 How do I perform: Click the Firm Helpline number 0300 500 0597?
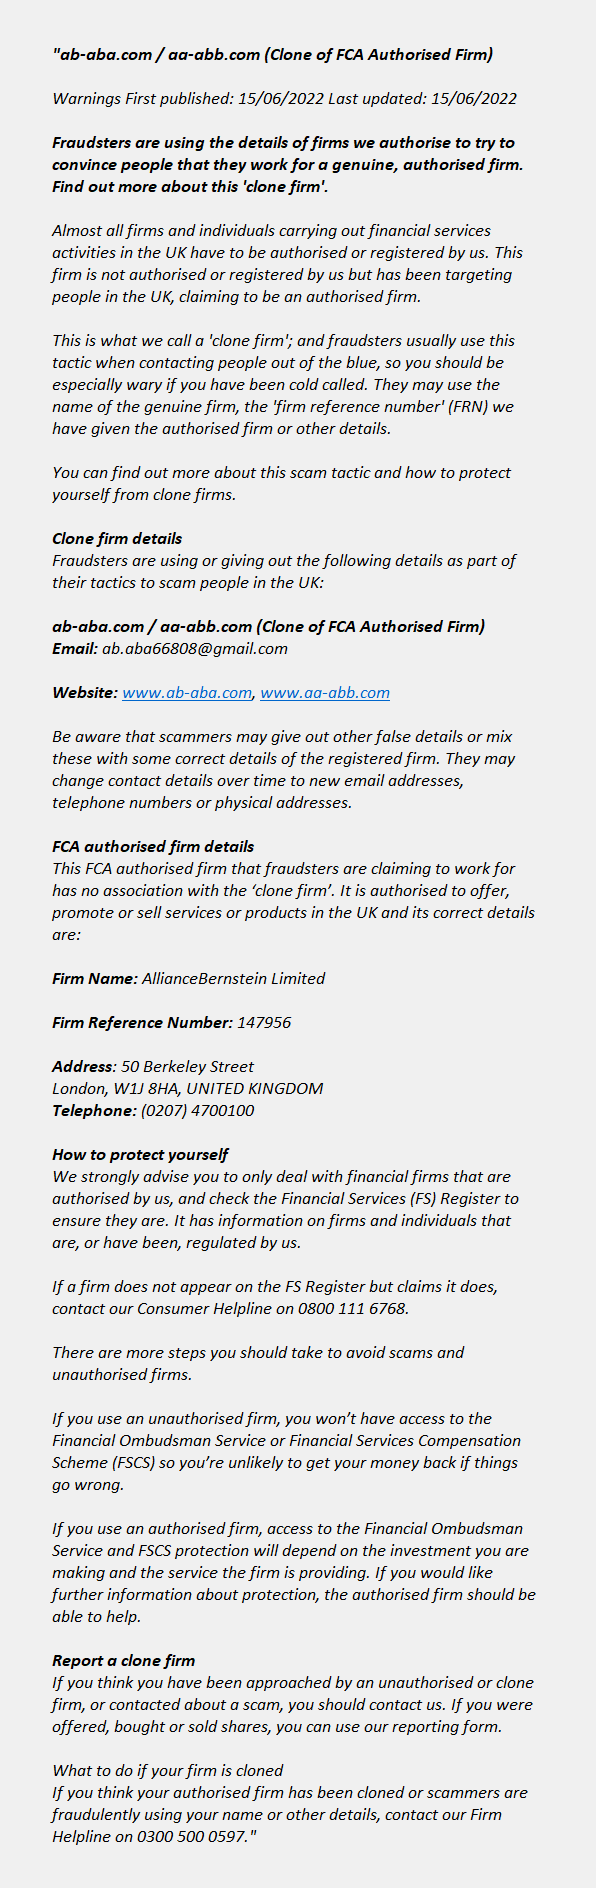coord(192,1836)
